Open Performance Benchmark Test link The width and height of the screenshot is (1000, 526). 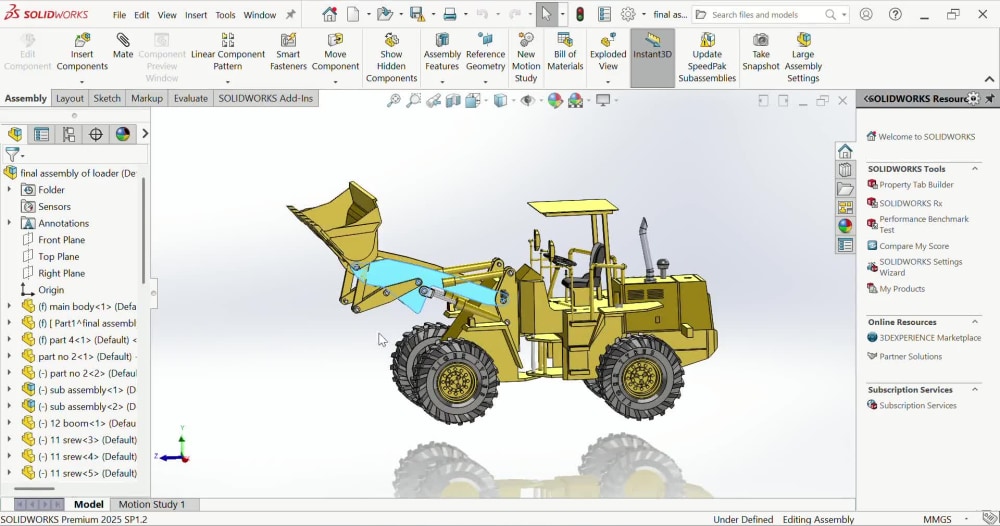pos(923,224)
